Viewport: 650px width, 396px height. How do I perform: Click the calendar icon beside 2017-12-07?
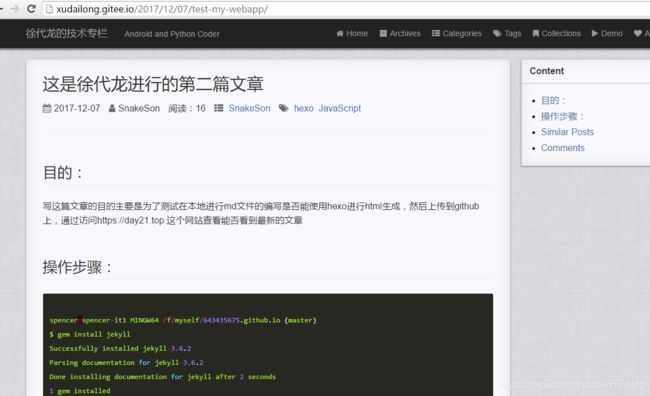click(x=47, y=109)
